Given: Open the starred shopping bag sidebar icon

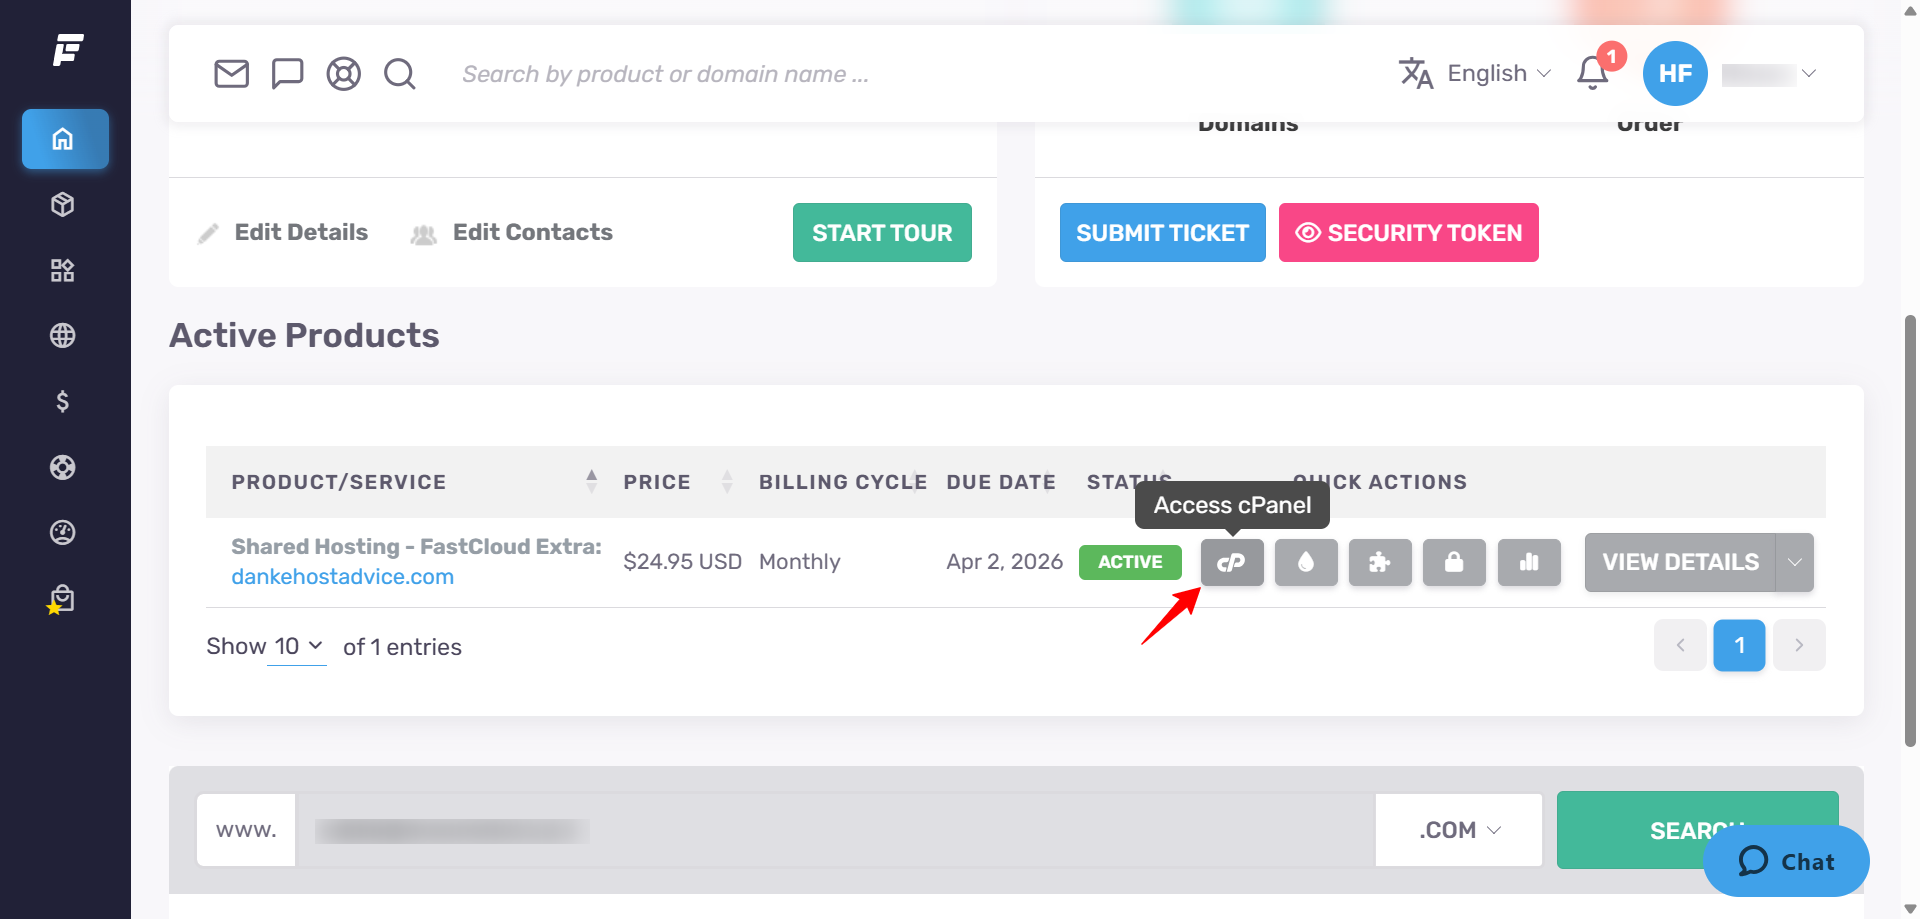Looking at the screenshot, I should pyautogui.click(x=61, y=600).
